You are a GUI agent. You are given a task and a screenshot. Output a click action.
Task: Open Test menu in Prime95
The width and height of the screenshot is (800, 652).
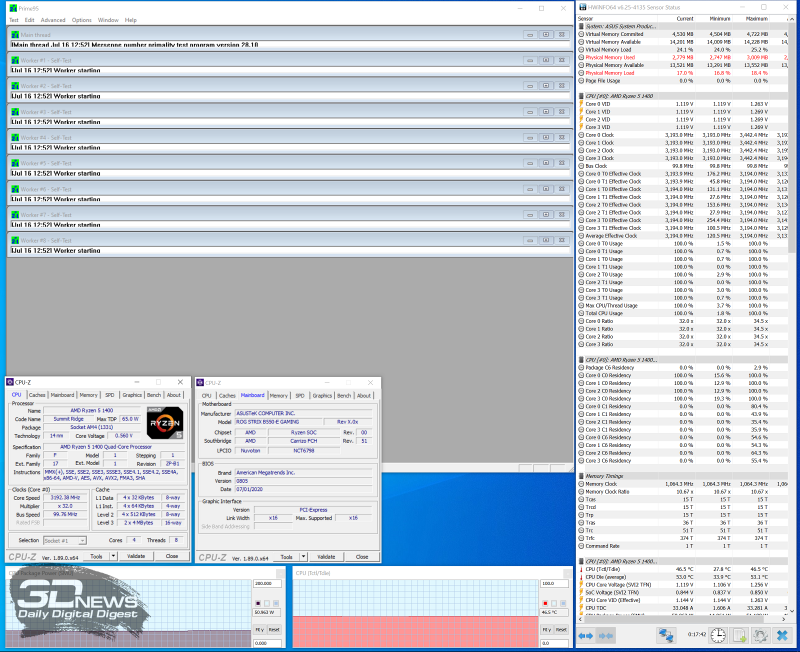(x=14, y=20)
